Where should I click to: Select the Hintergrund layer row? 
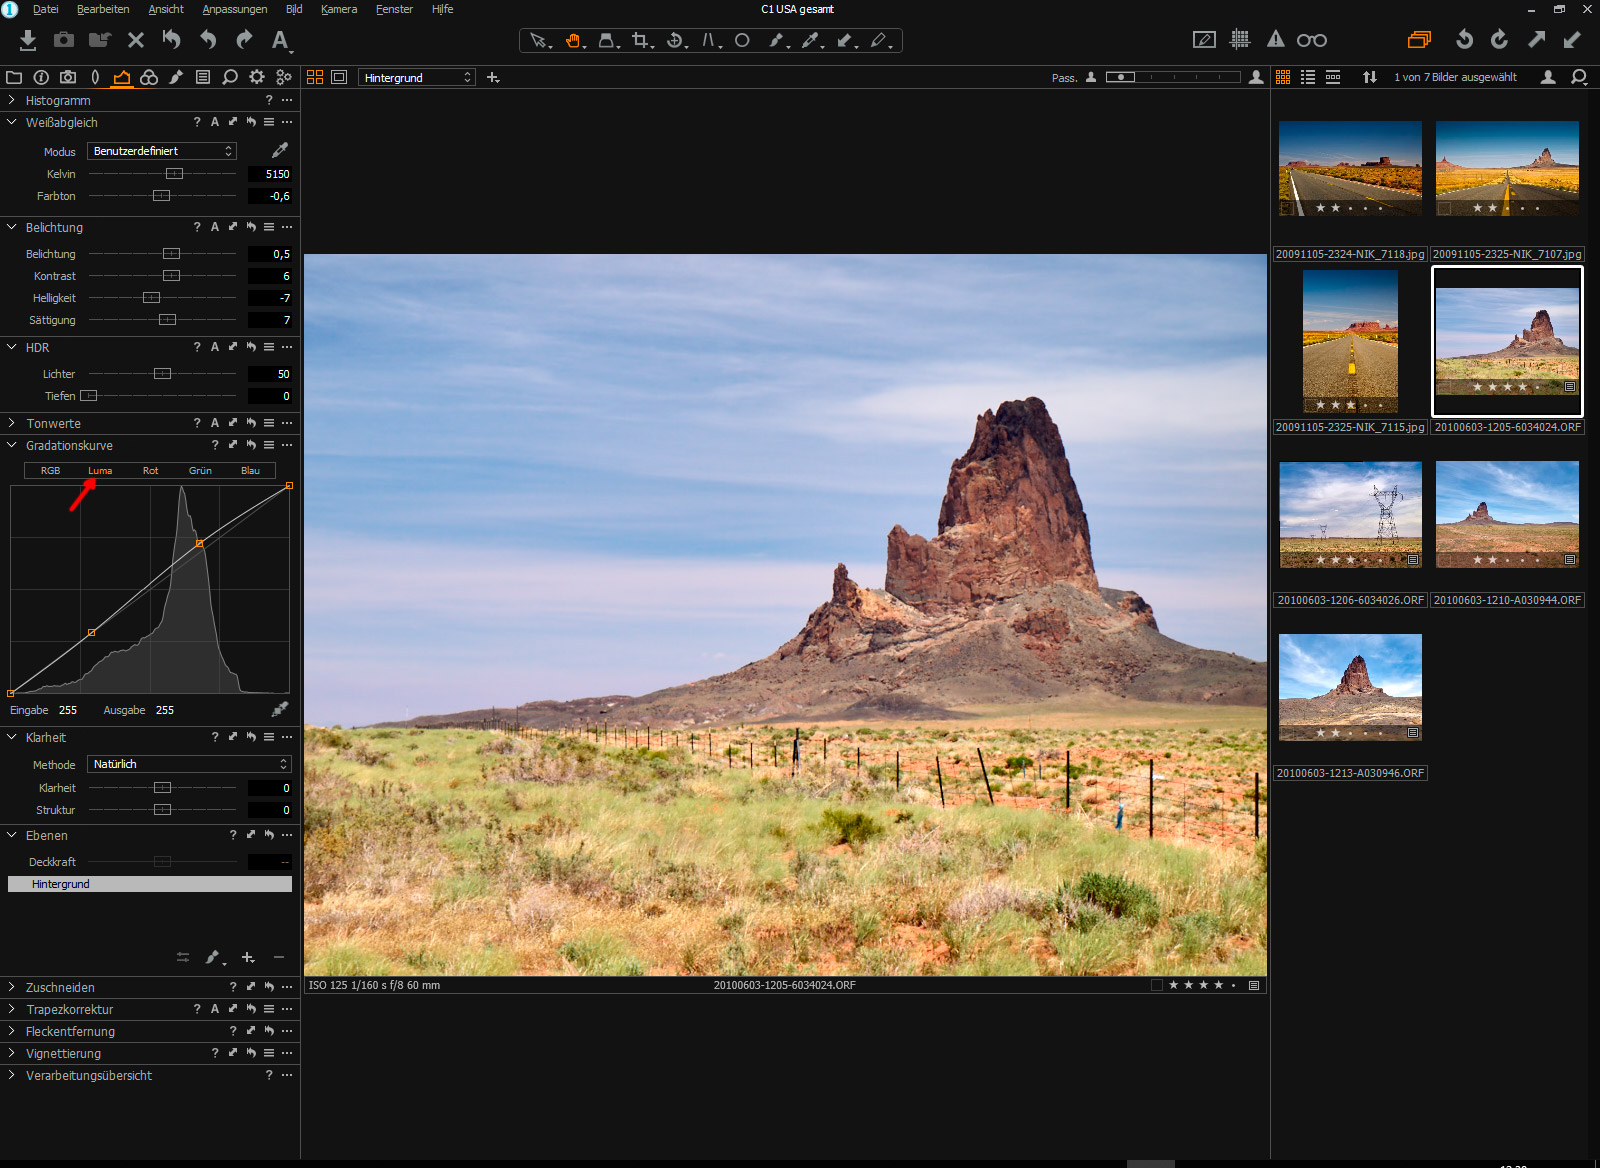point(150,884)
